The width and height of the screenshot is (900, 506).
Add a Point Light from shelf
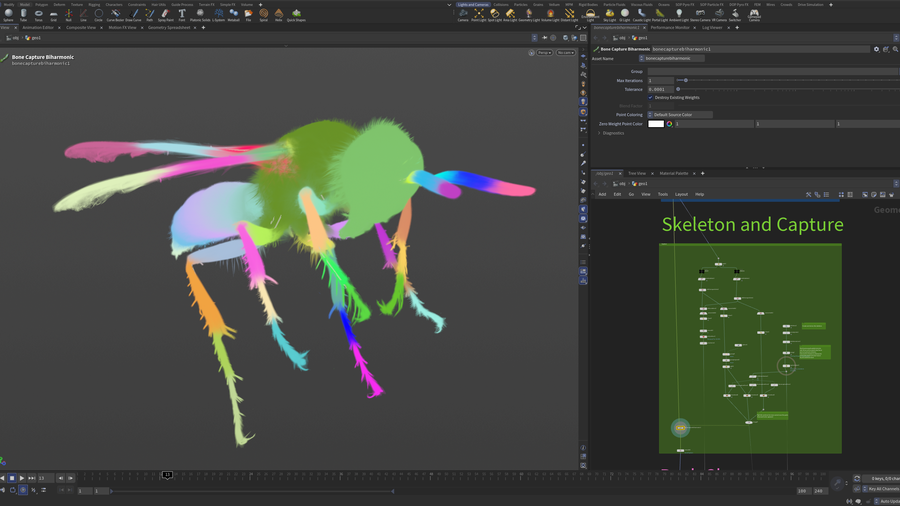[479, 14]
